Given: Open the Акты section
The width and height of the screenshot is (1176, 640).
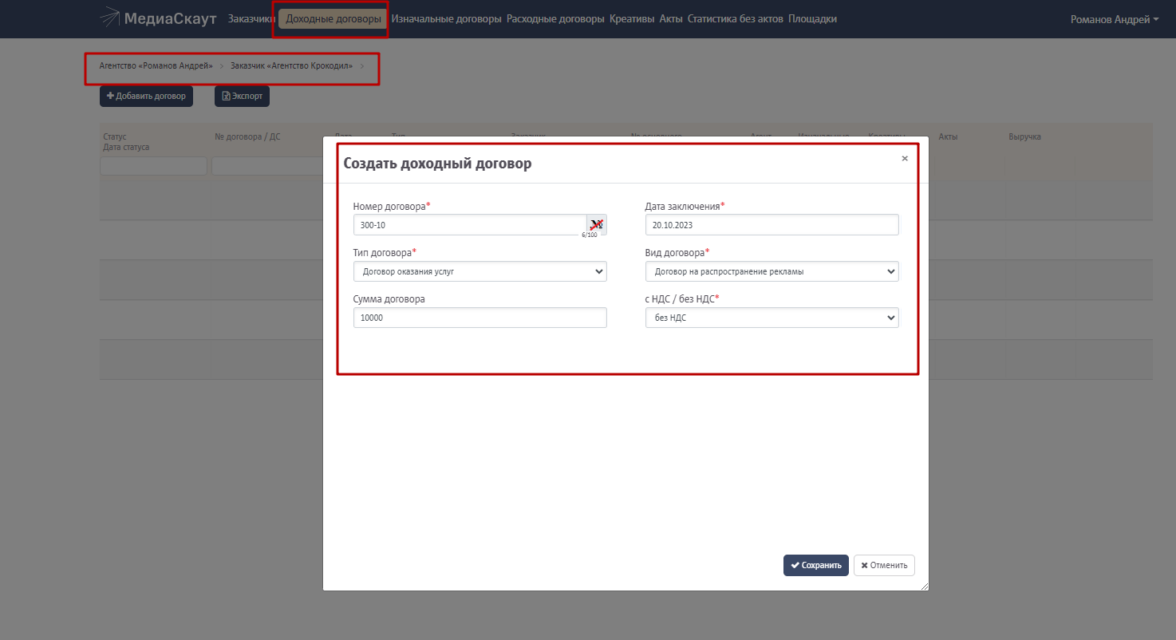Looking at the screenshot, I should pyautogui.click(x=670, y=19).
